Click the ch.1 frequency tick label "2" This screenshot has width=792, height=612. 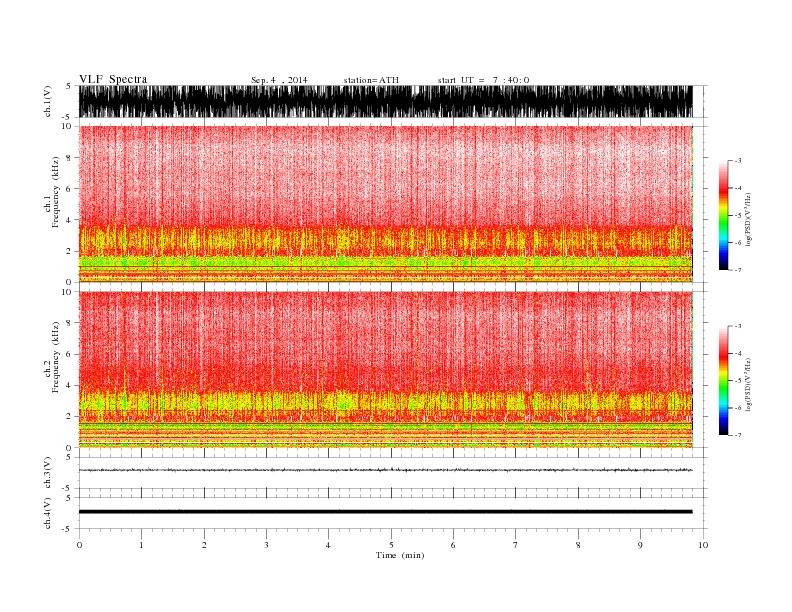tap(69, 251)
